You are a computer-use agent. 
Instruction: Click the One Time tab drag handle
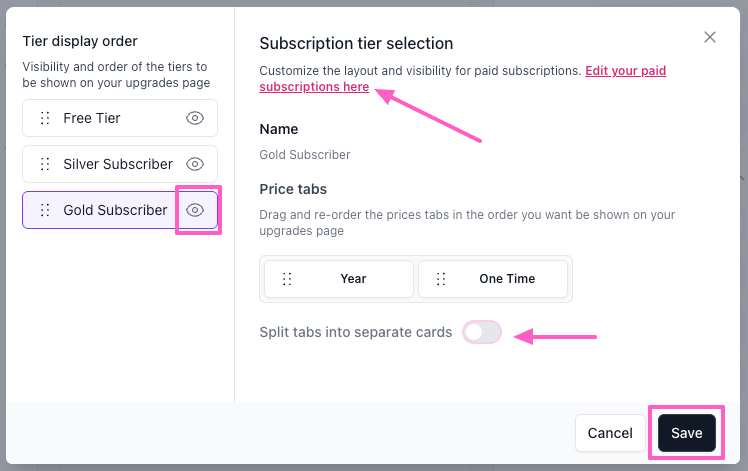pos(441,279)
